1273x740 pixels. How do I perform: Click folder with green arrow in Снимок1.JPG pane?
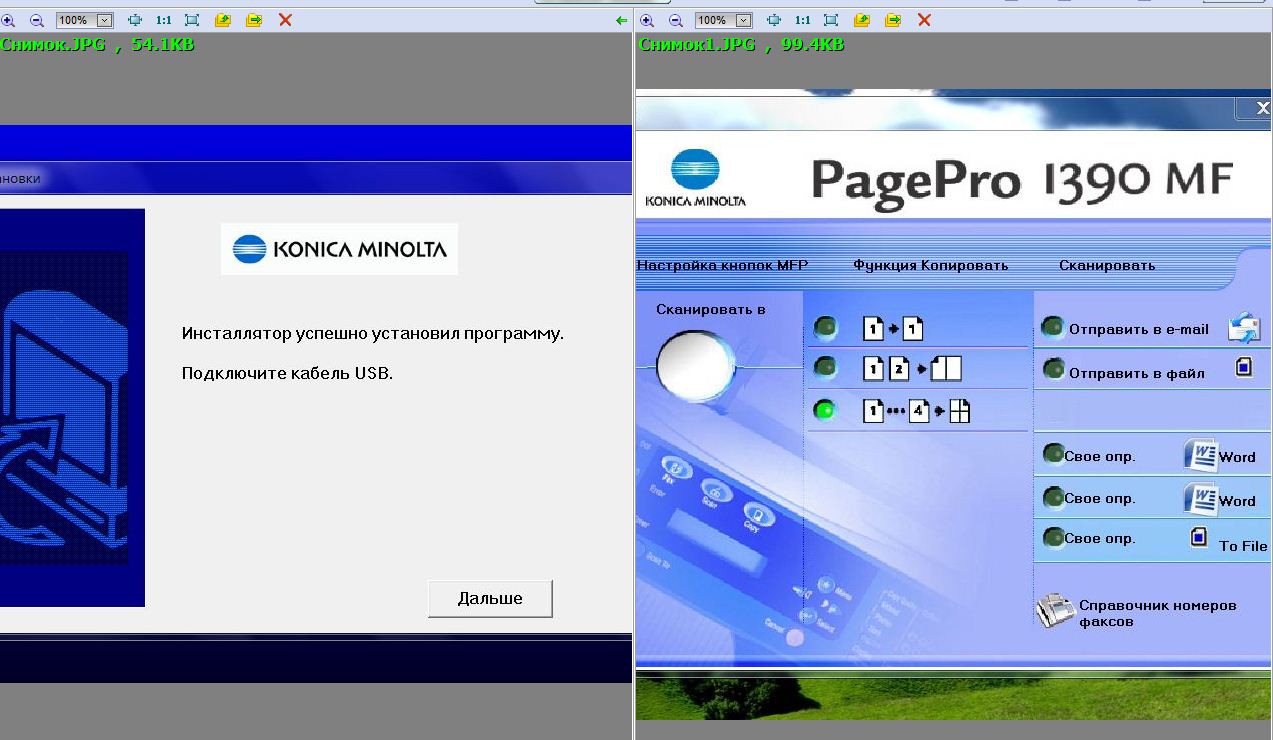[893, 20]
